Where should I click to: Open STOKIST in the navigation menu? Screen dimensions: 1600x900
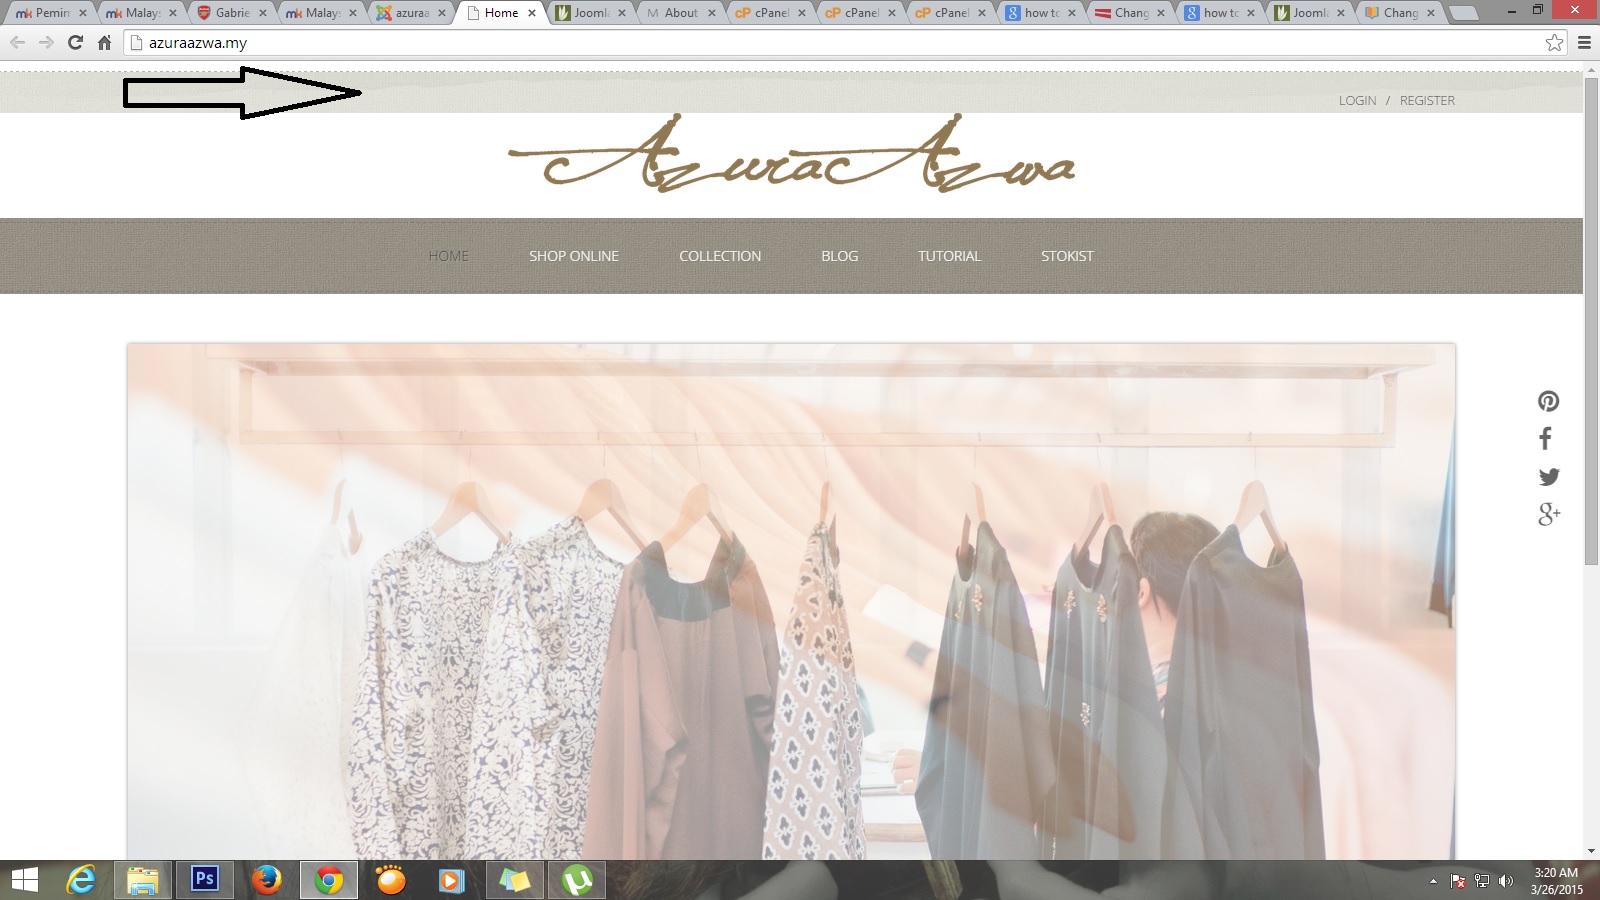[1067, 256]
